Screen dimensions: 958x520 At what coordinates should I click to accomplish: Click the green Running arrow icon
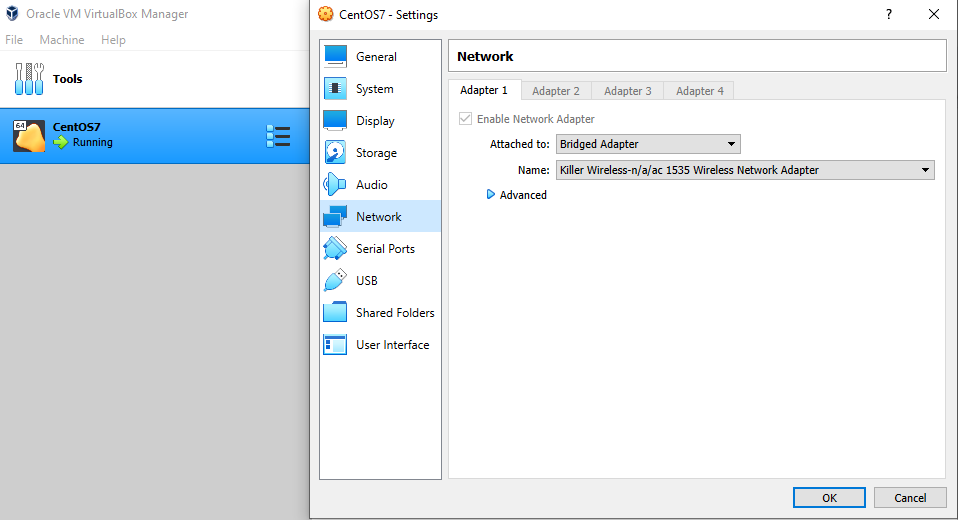[x=60, y=142]
